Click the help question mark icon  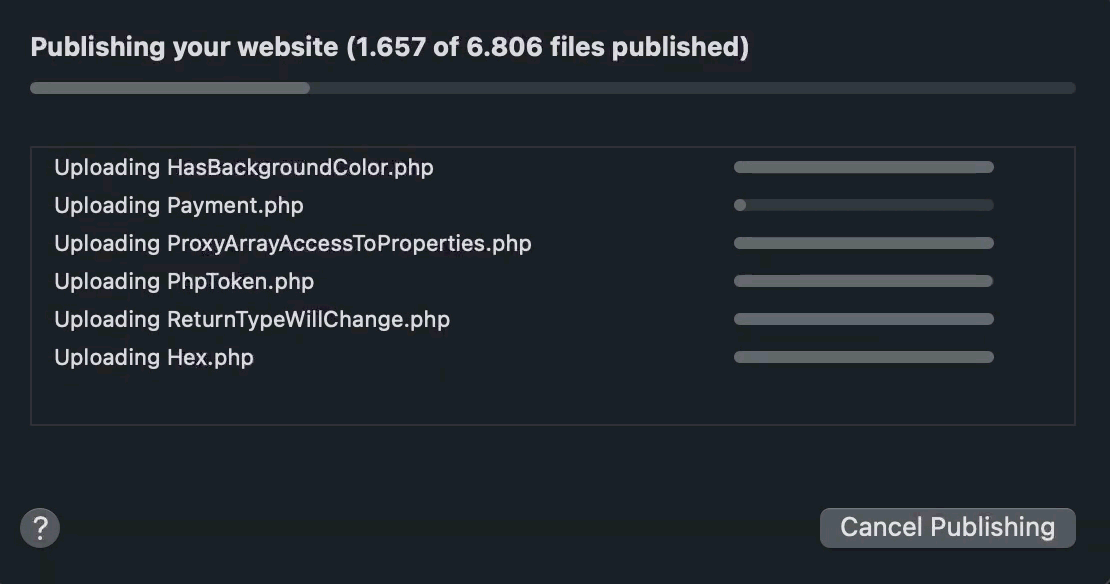coord(40,527)
